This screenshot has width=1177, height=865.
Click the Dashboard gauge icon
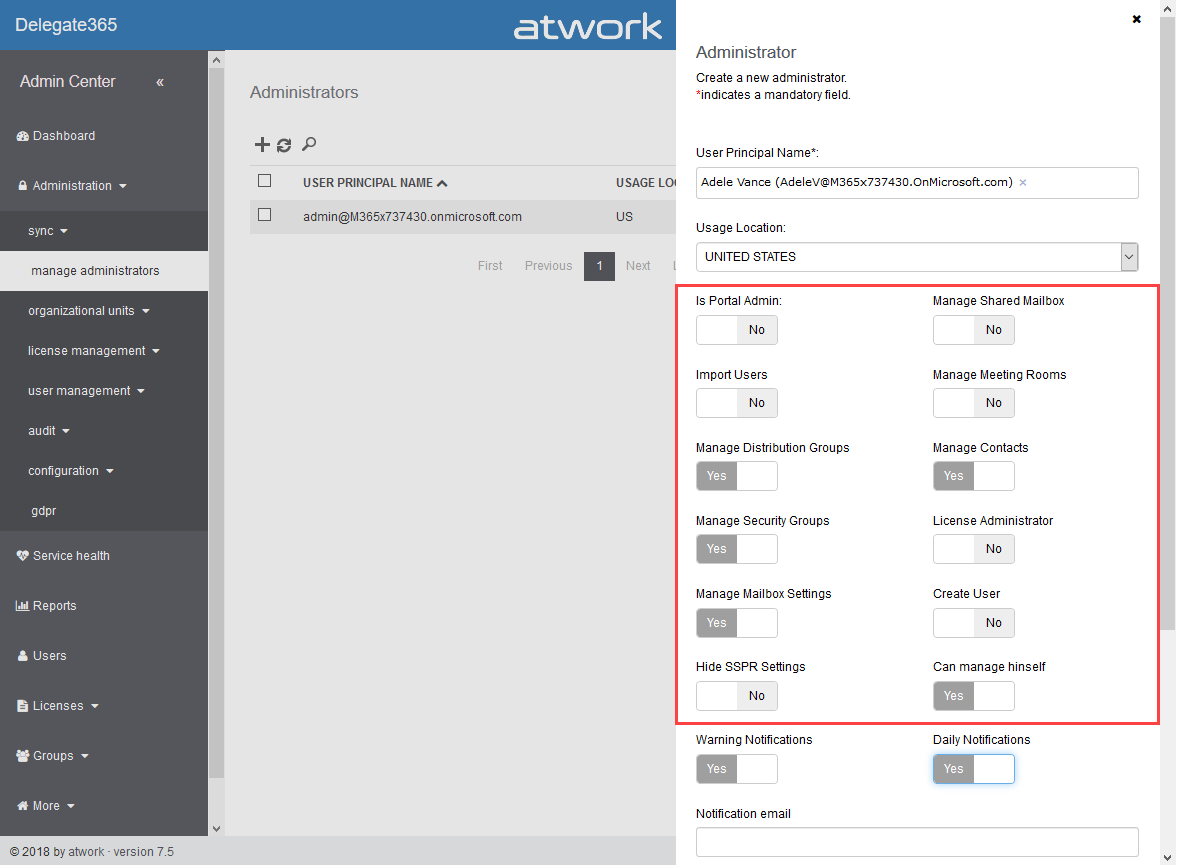click(23, 136)
